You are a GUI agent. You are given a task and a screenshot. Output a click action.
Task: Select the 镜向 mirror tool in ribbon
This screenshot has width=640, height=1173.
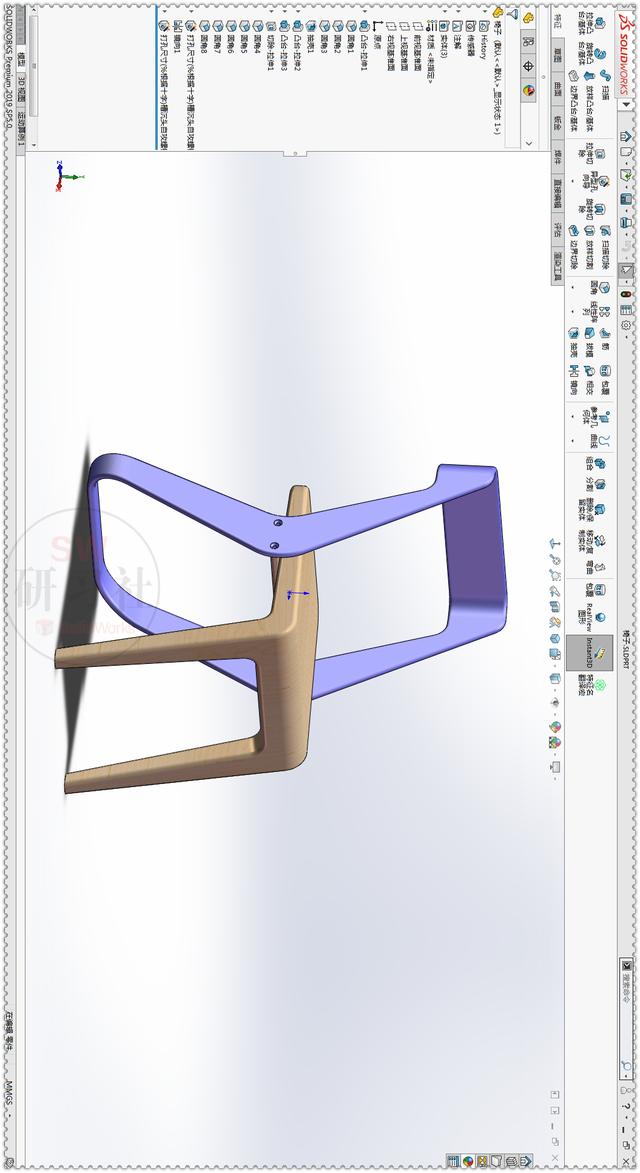573,379
